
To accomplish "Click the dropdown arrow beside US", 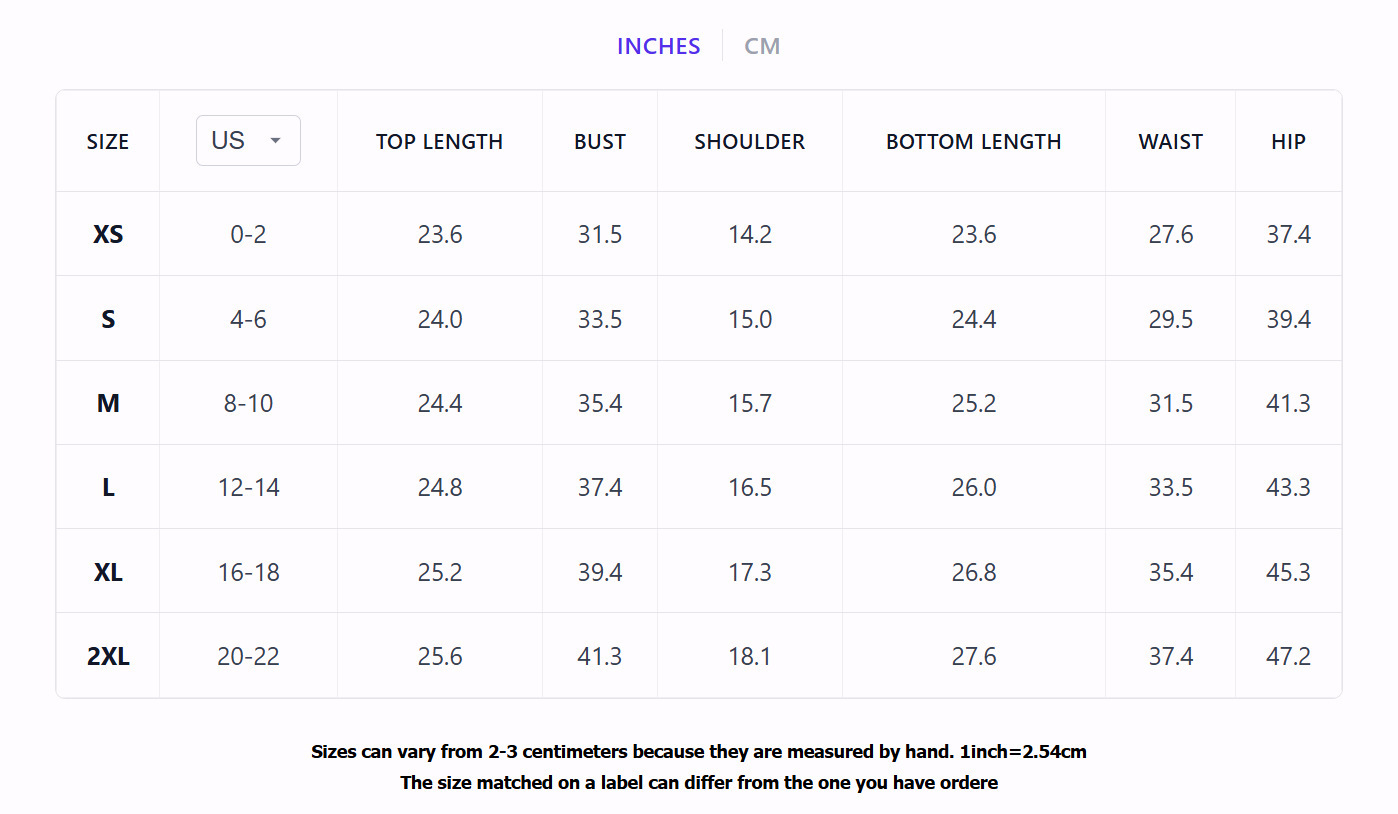I will point(276,141).
